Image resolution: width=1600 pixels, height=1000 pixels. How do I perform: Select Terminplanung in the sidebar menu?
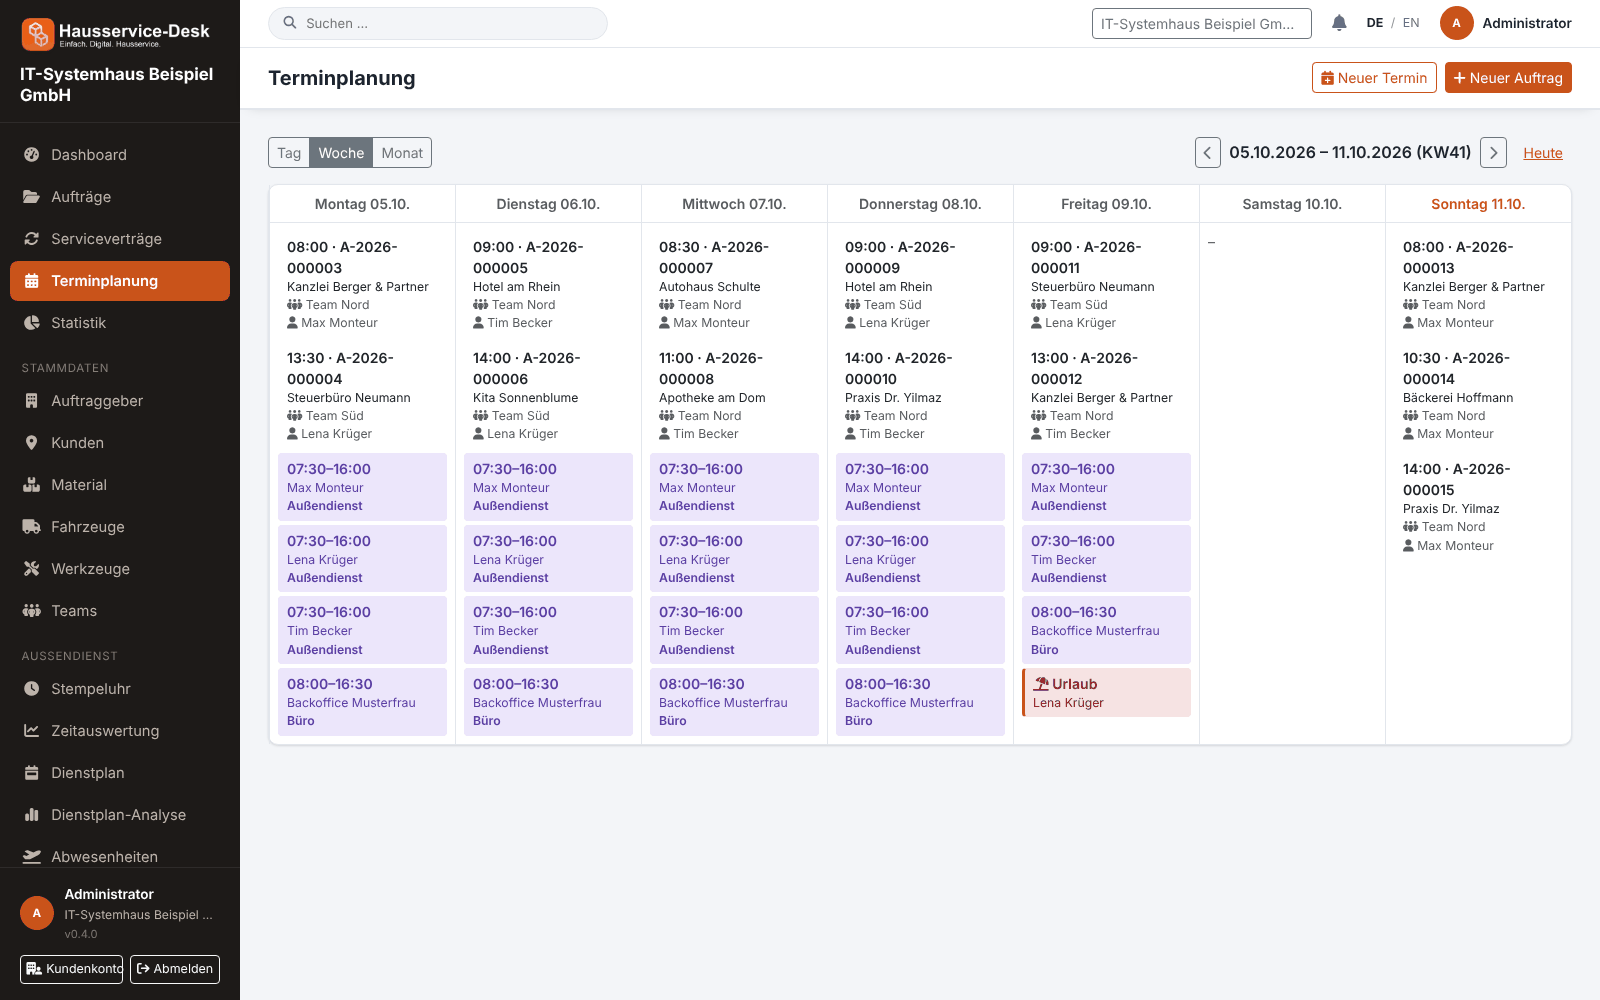pos(120,281)
